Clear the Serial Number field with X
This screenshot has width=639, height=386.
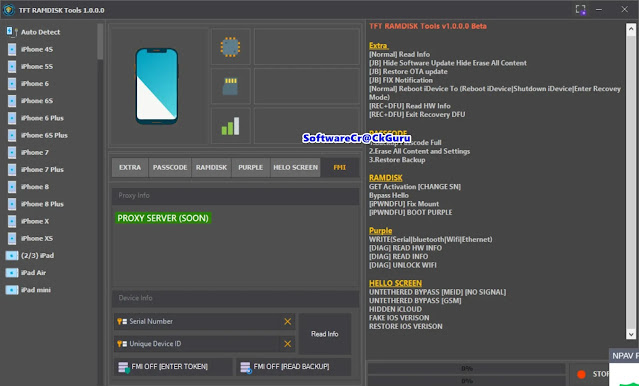click(288, 322)
